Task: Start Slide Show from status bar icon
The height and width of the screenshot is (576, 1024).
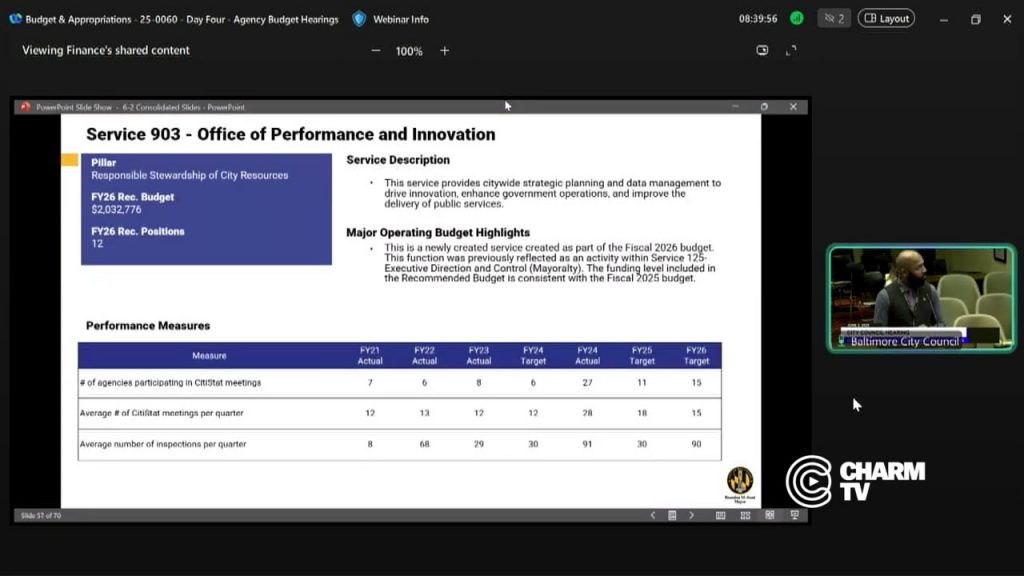Action: coord(795,515)
